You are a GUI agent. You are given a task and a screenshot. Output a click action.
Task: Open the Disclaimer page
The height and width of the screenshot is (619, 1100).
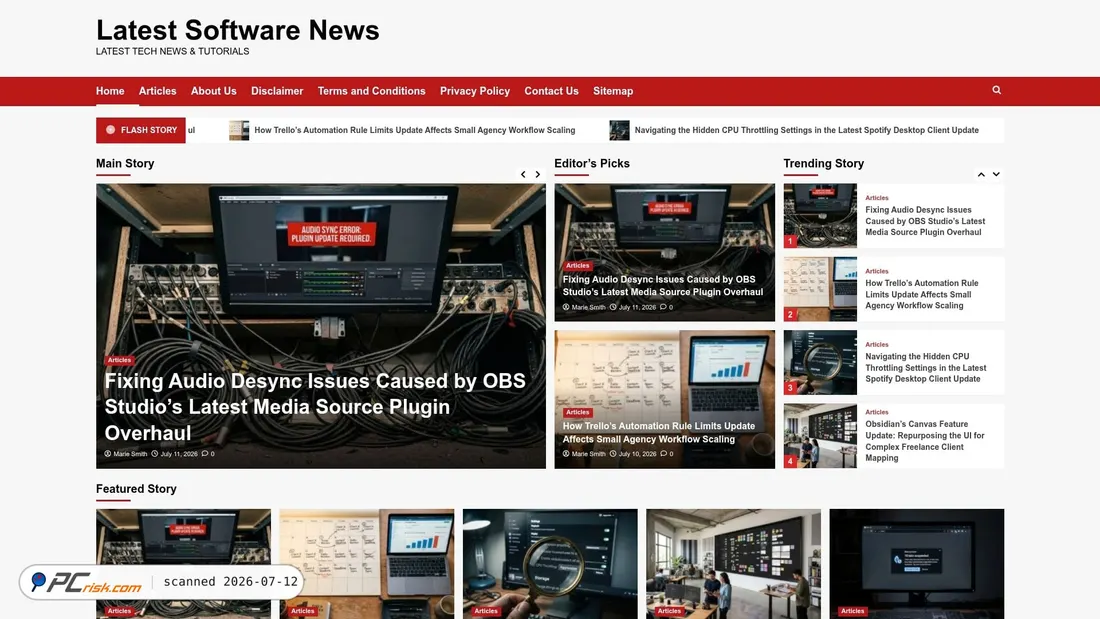click(277, 91)
